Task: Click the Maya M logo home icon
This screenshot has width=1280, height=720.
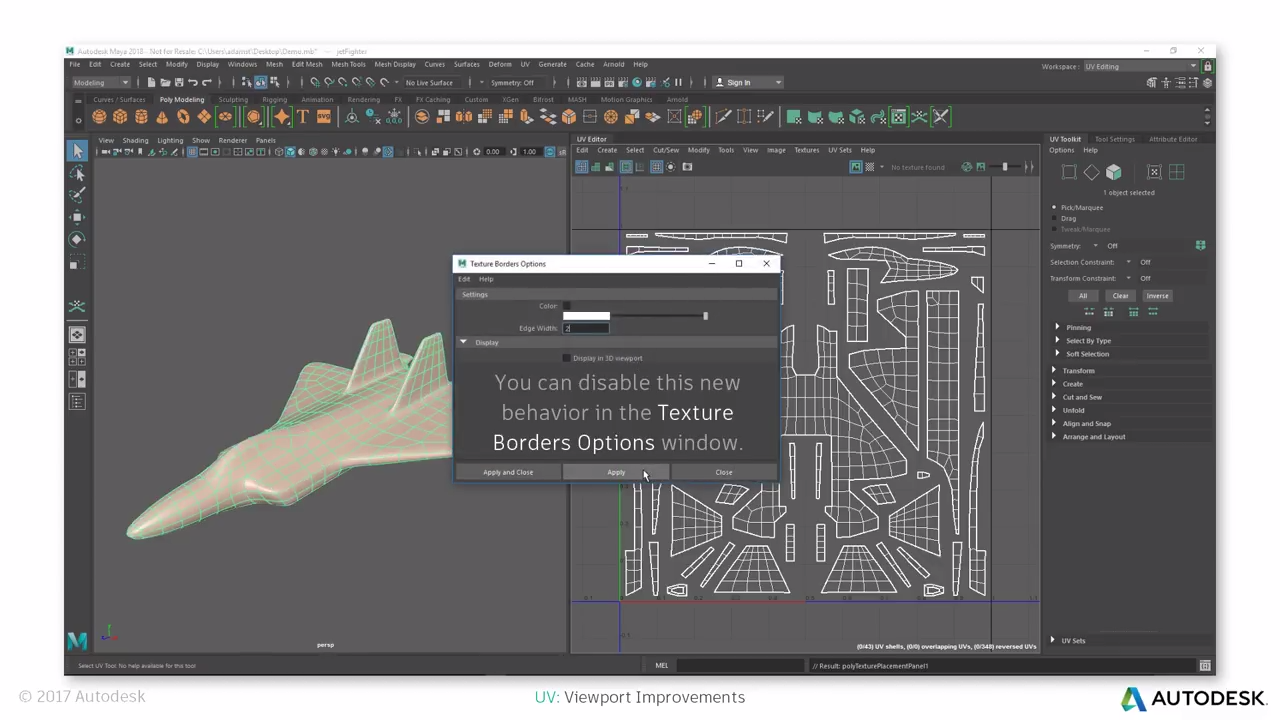Action: 77,641
